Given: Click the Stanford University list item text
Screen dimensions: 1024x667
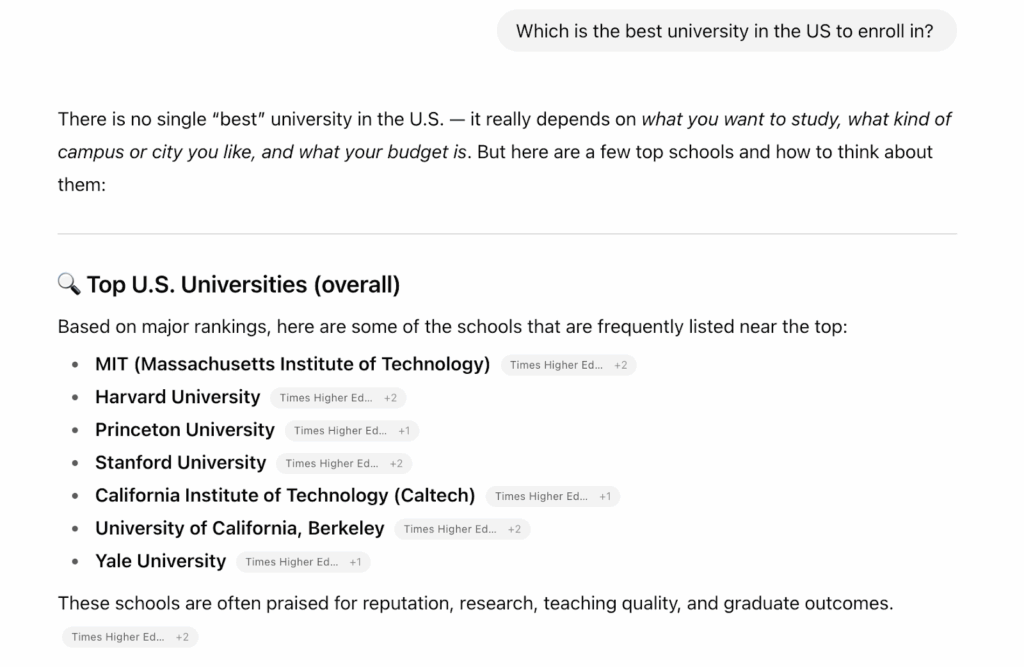Looking at the screenshot, I should click(x=180, y=463).
